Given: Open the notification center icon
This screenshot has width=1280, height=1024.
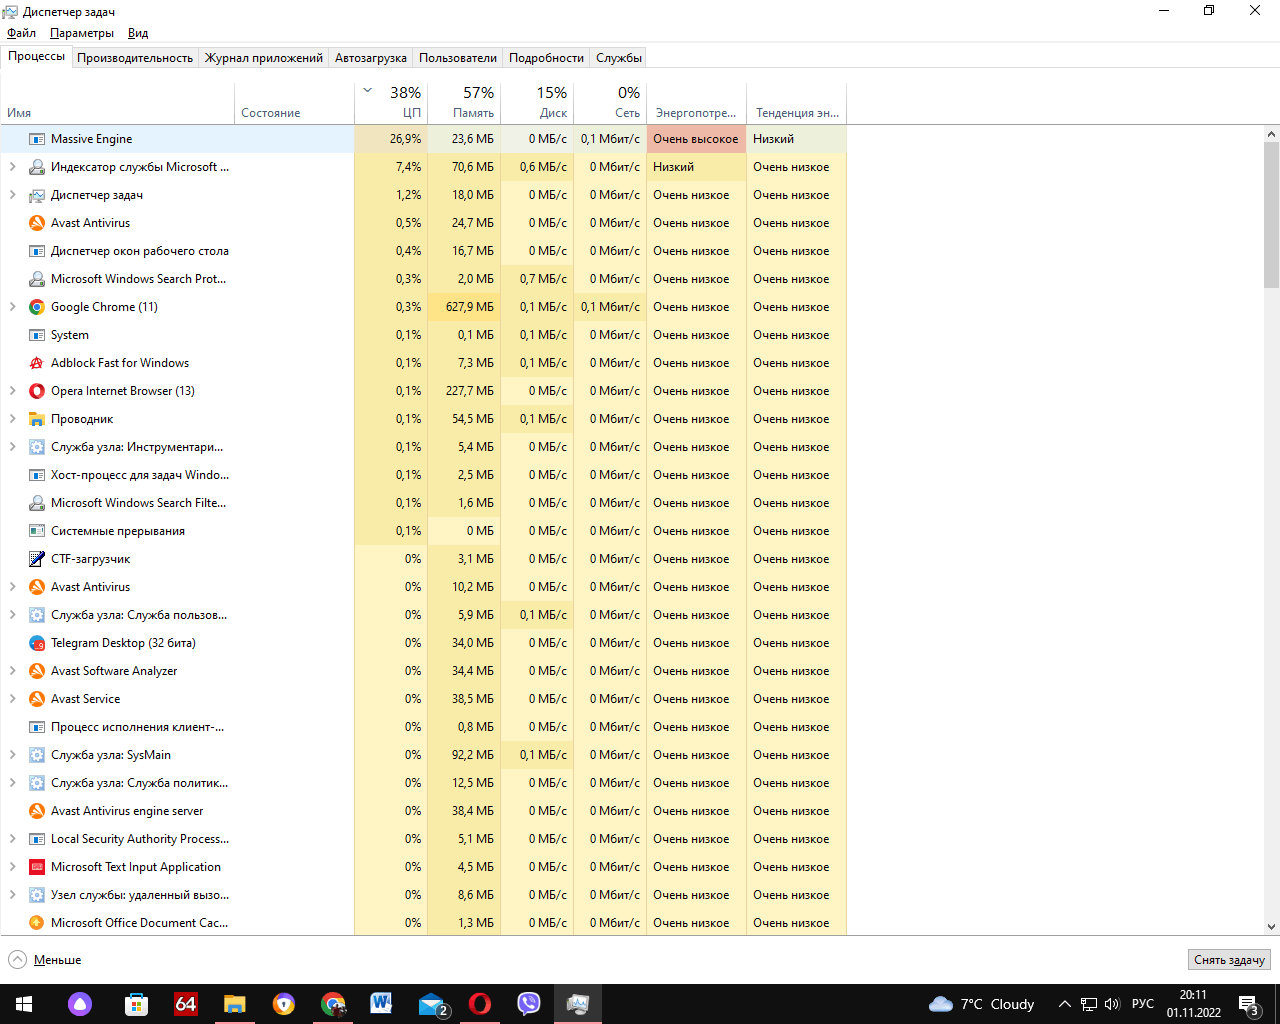Looking at the screenshot, I should click(1248, 1004).
